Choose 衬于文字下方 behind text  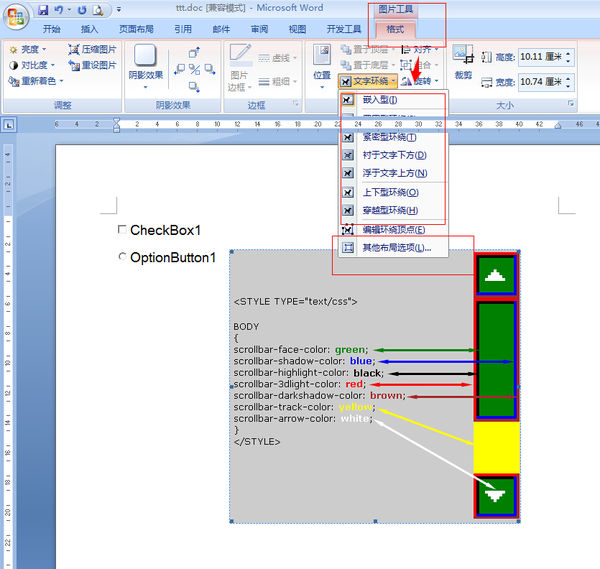click(394, 155)
